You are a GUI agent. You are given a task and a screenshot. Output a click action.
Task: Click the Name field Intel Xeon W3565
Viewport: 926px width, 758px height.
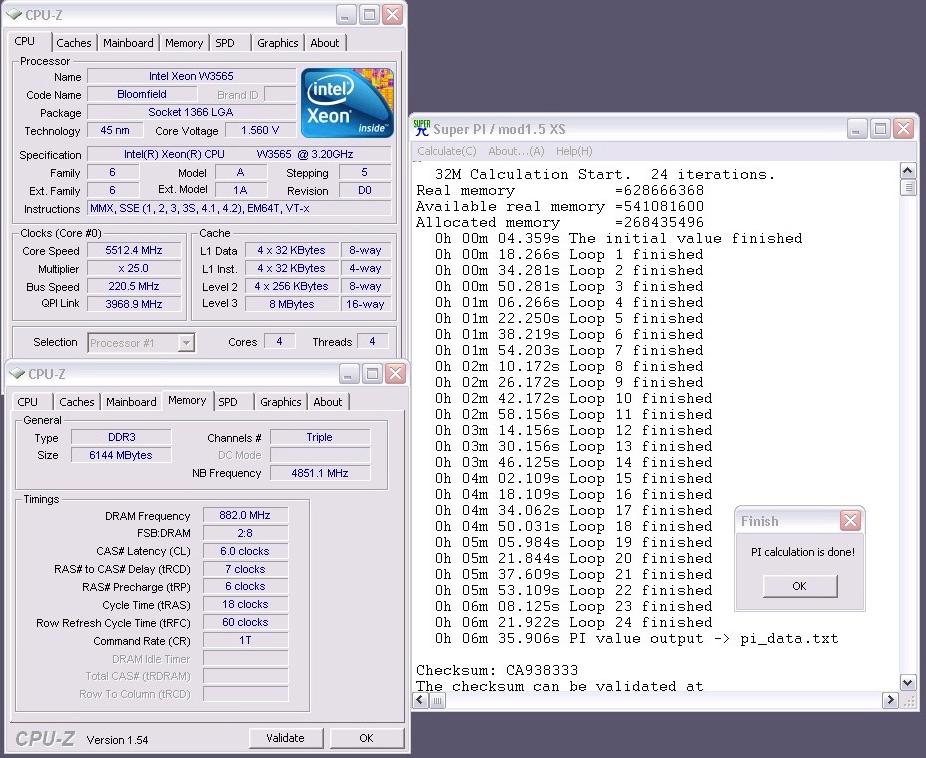(x=191, y=76)
